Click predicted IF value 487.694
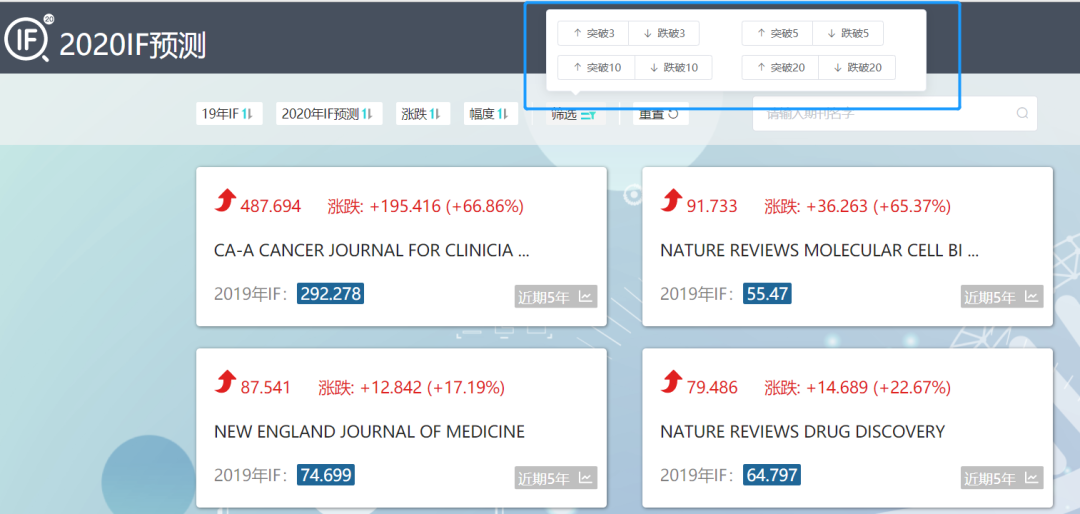 [x=271, y=206]
